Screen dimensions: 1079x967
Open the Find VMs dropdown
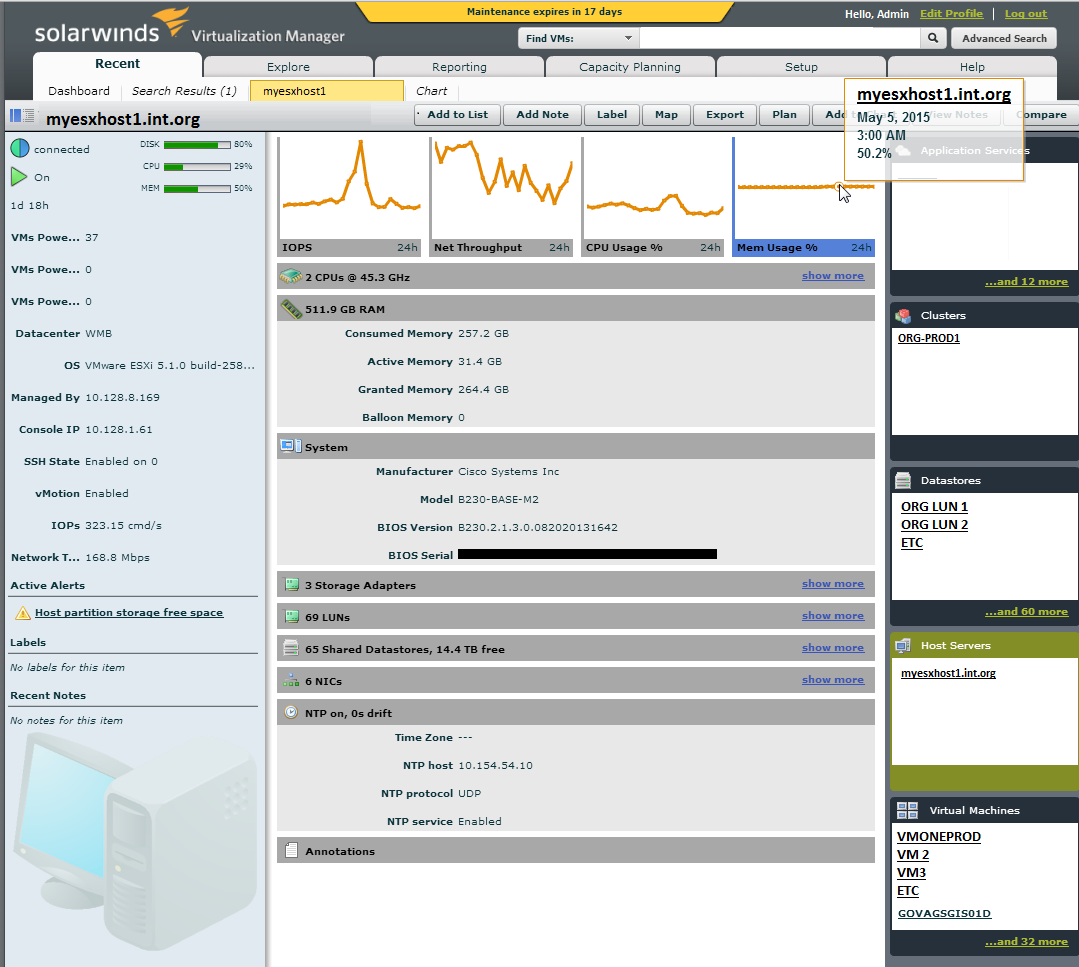tap(578, 39)
